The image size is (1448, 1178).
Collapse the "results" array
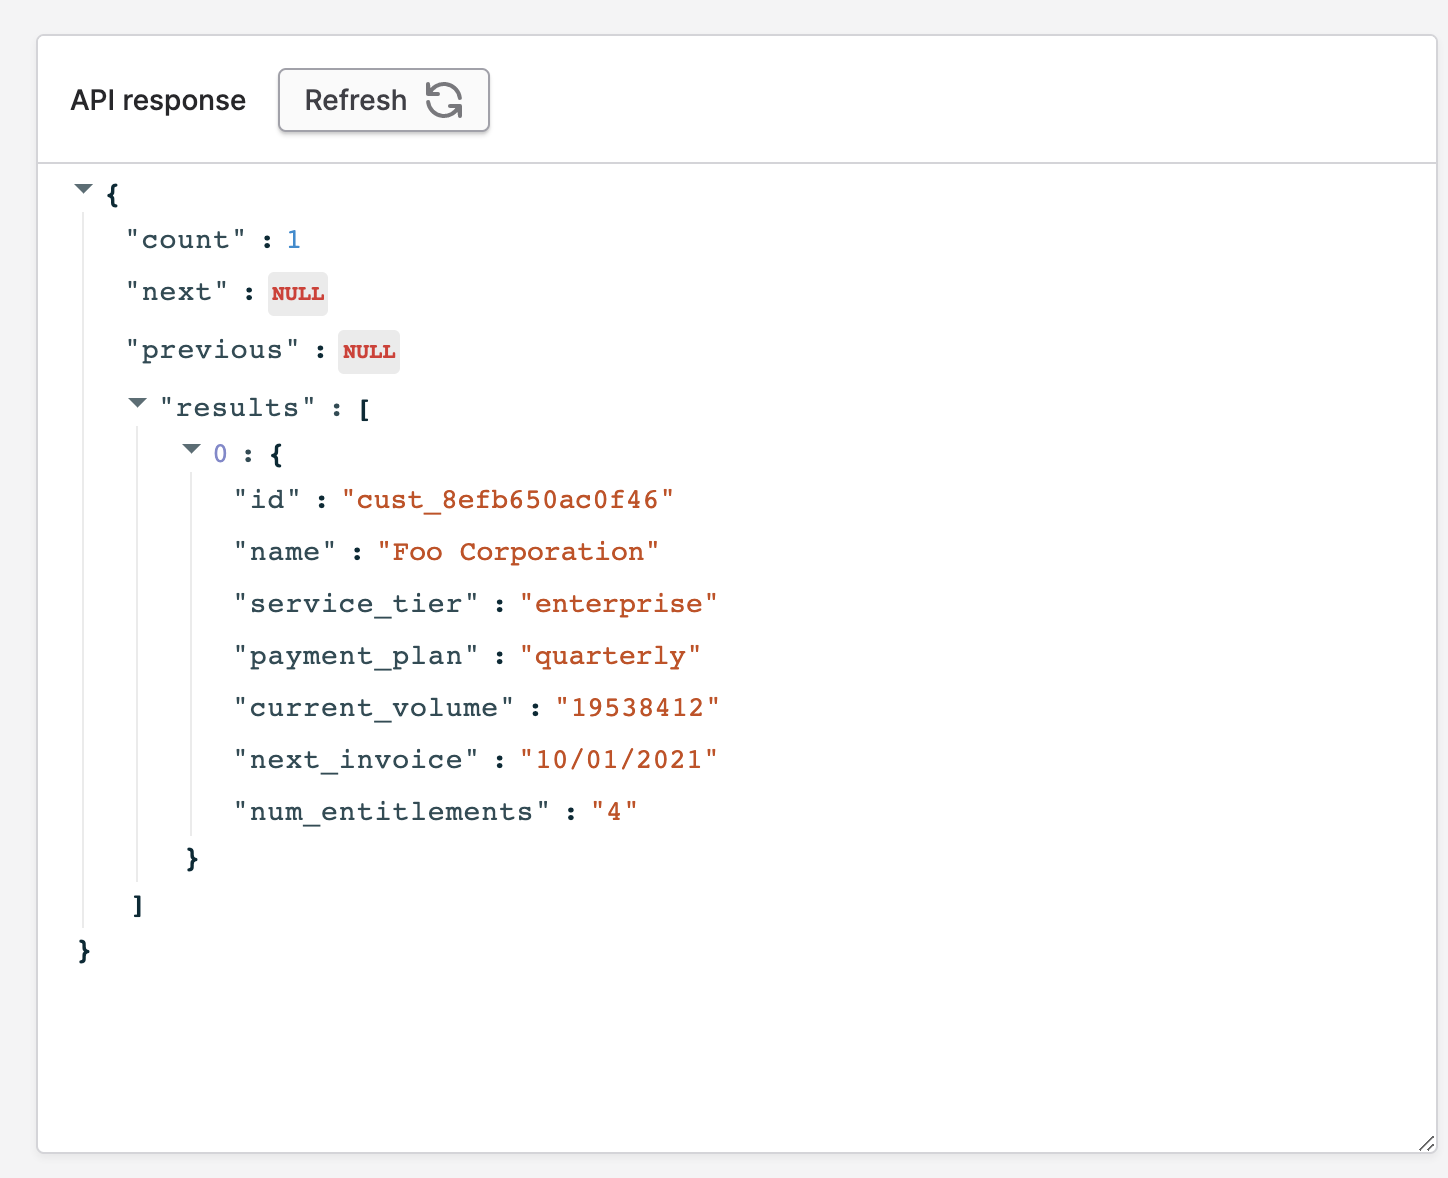pyautogui.click(x=138, y=403)
